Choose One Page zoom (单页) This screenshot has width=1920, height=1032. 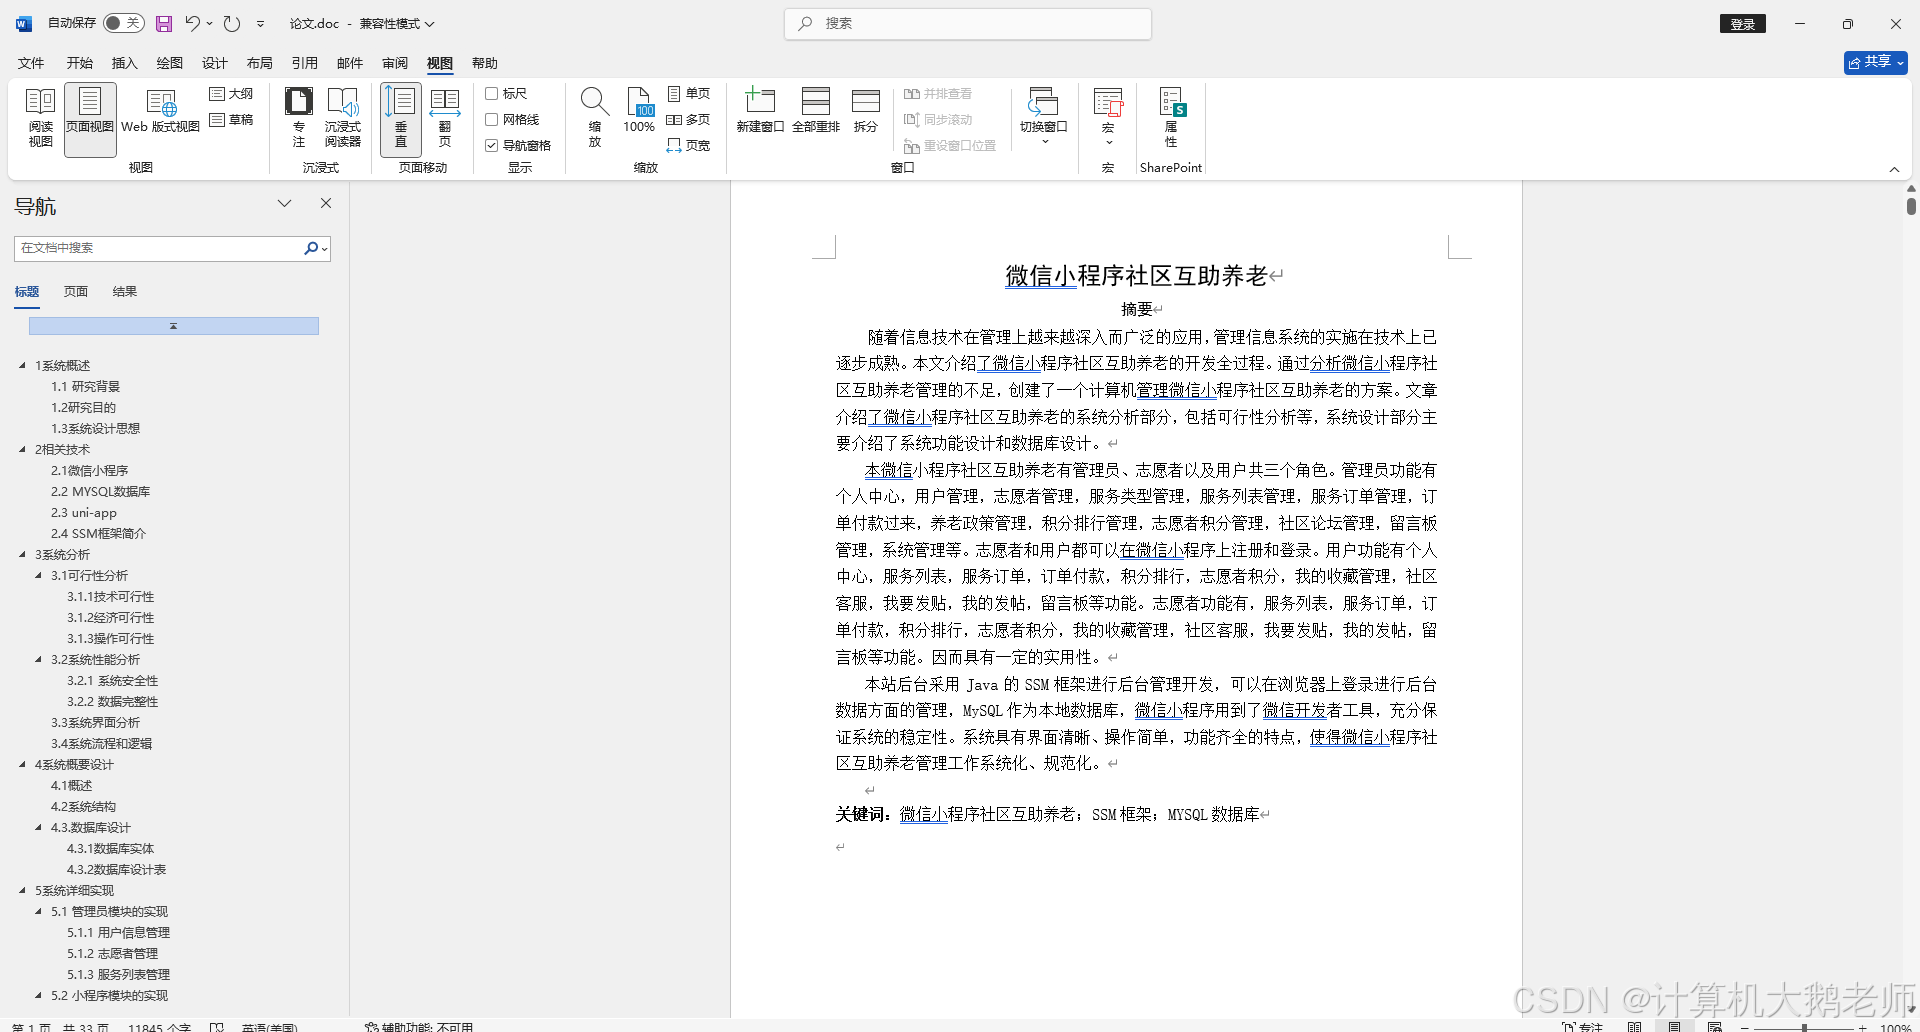pyautogui.click(x=688, y=94)
